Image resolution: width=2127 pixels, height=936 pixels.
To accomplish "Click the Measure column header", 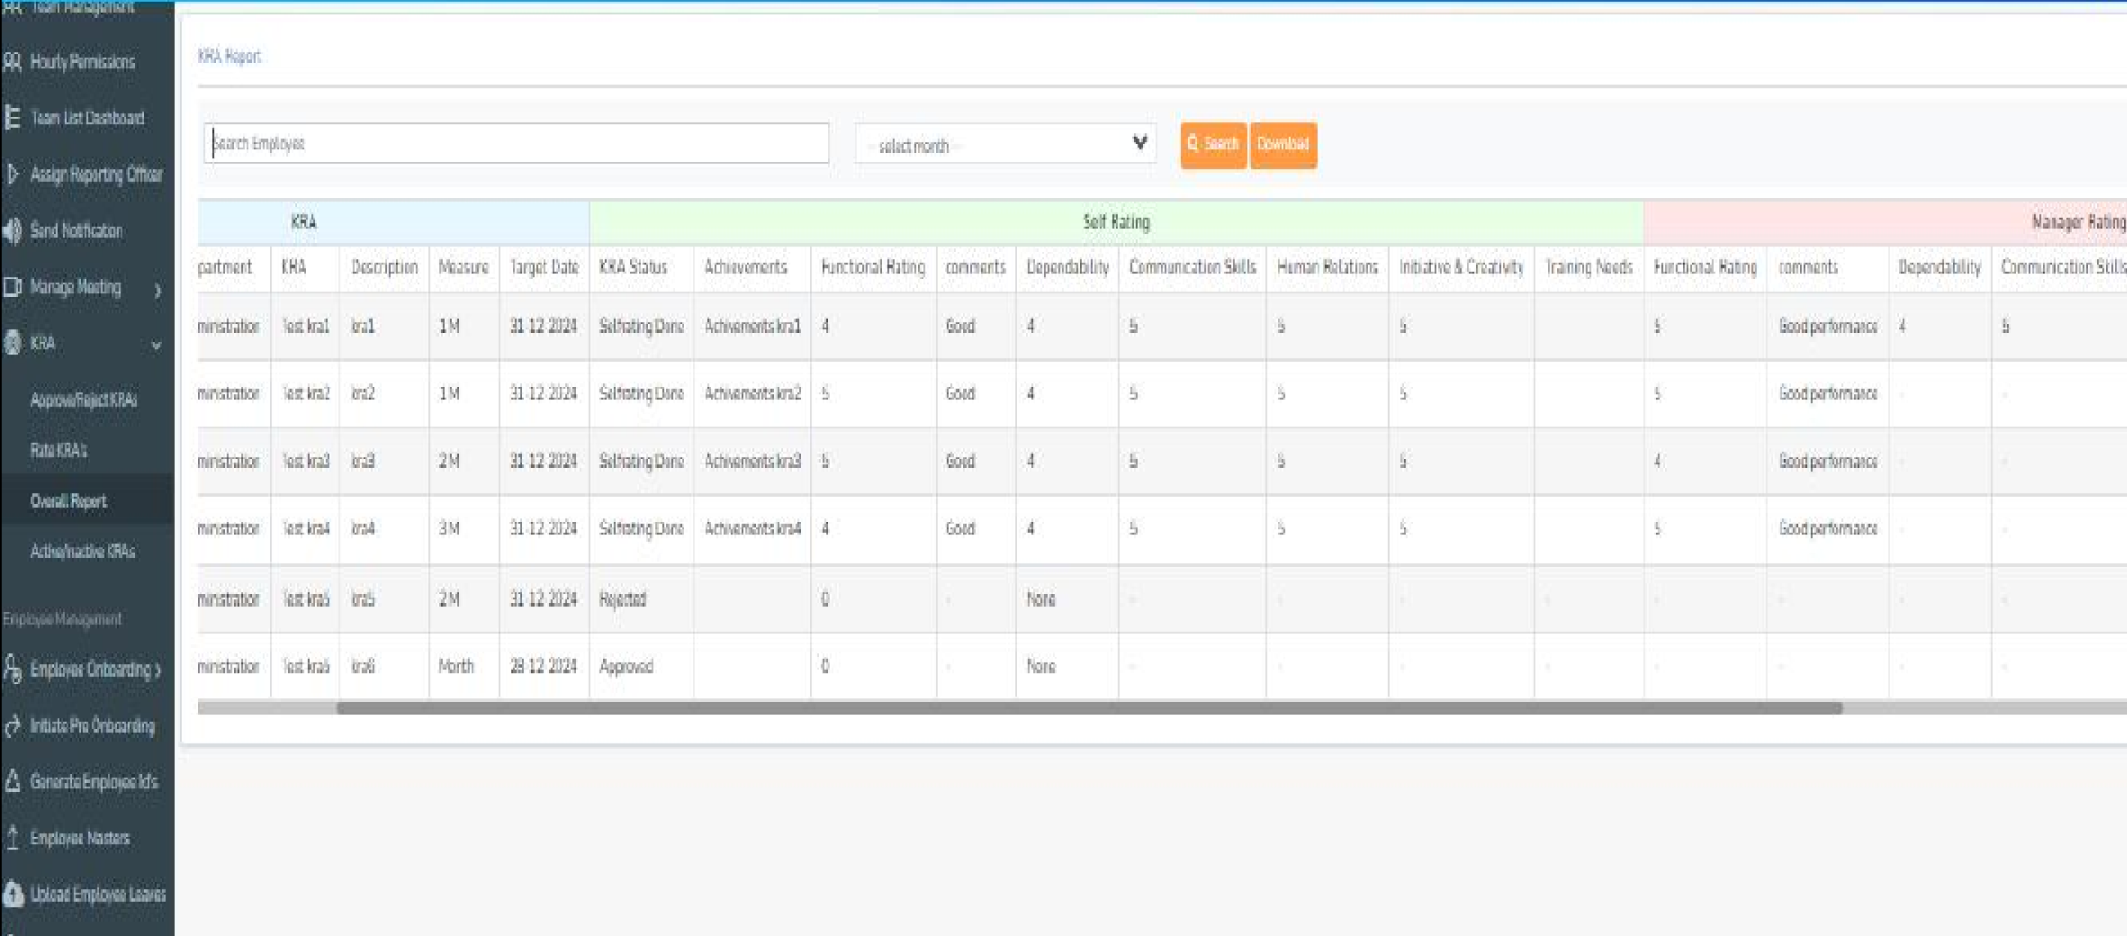I will [x=463, y=268].
